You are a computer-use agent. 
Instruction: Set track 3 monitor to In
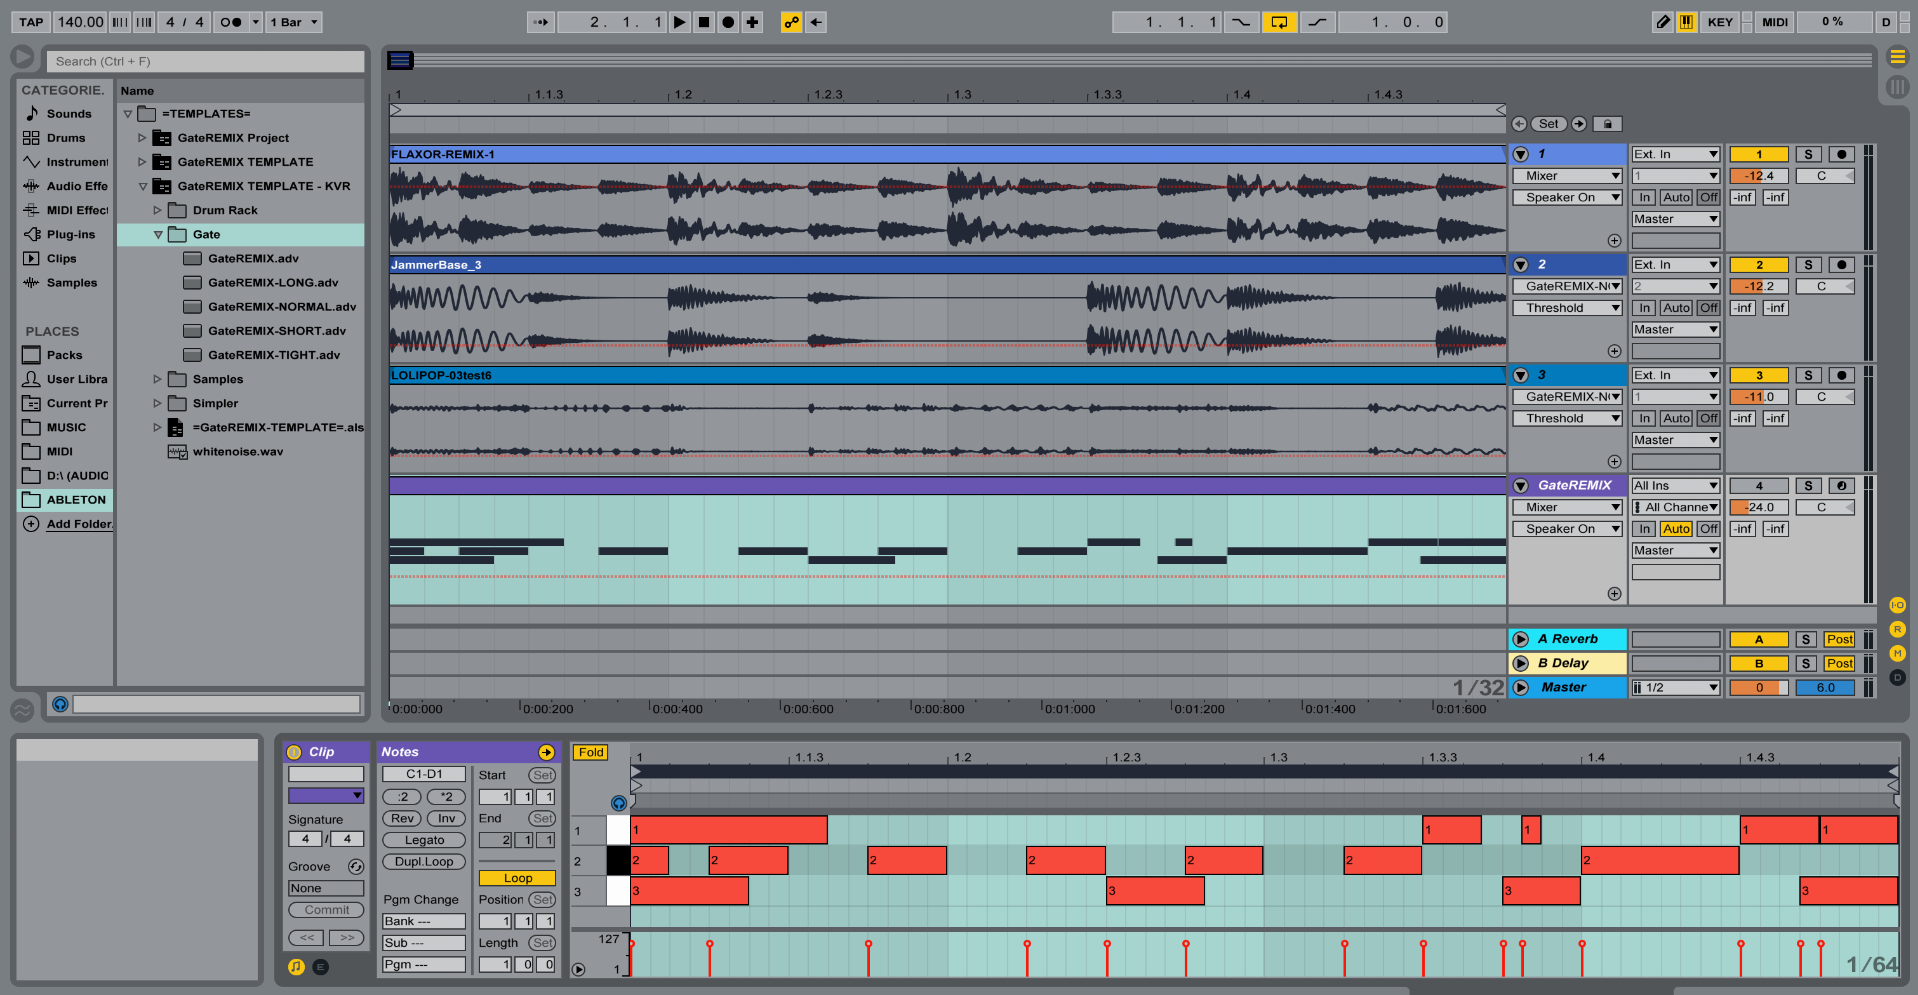pyautogui.click(x=1645, y=419)
